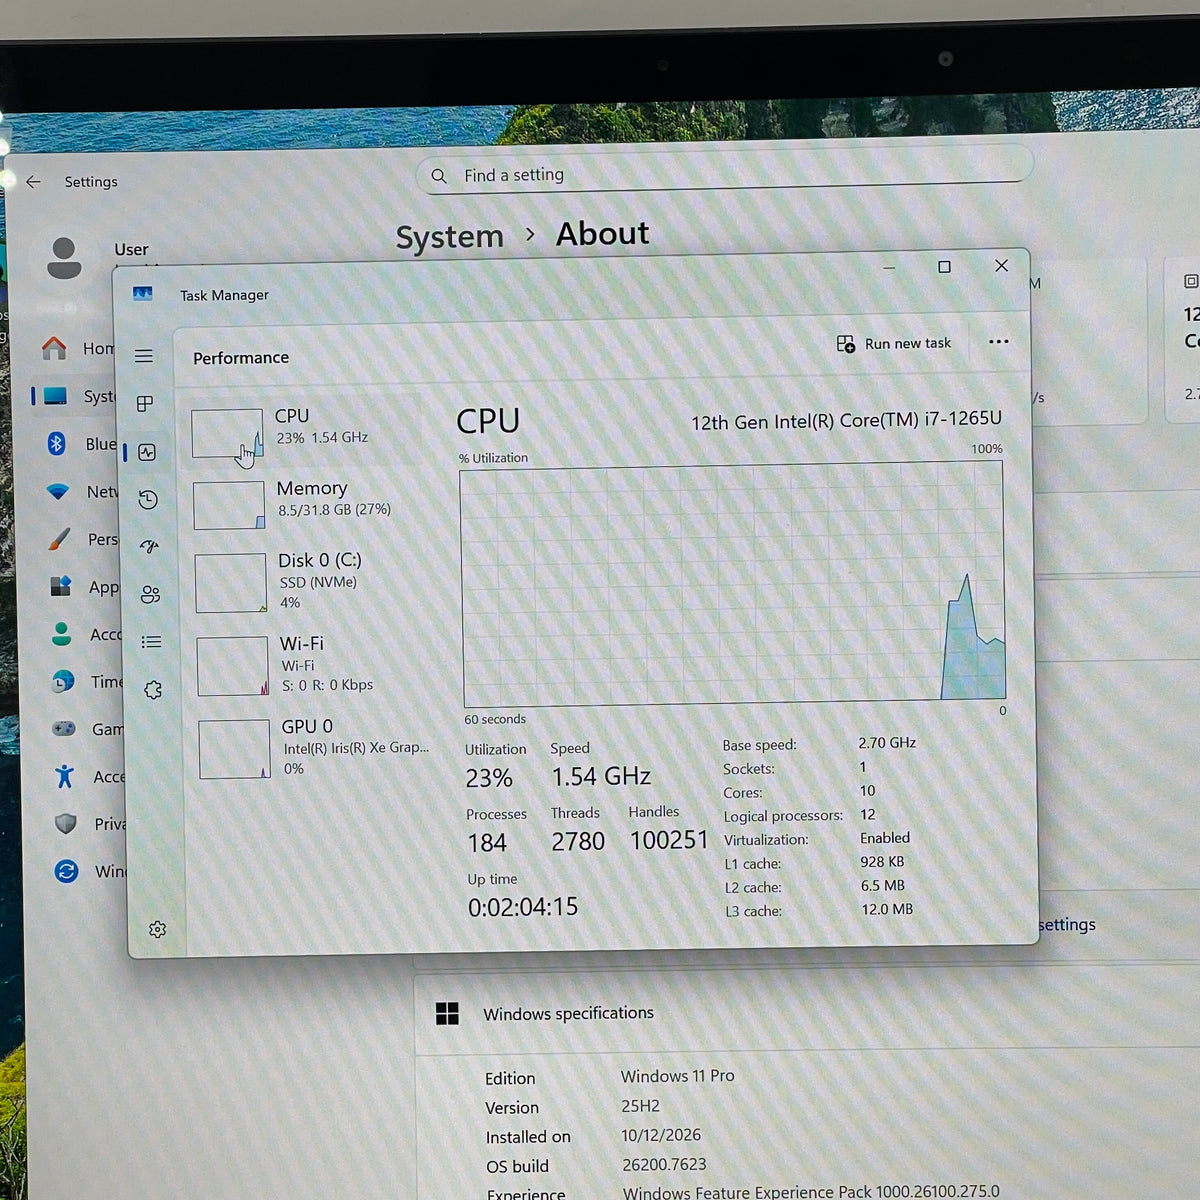Open the Services page in Task Manager
Viewport: 1200px width, 1200px height.
coord(152,690)
